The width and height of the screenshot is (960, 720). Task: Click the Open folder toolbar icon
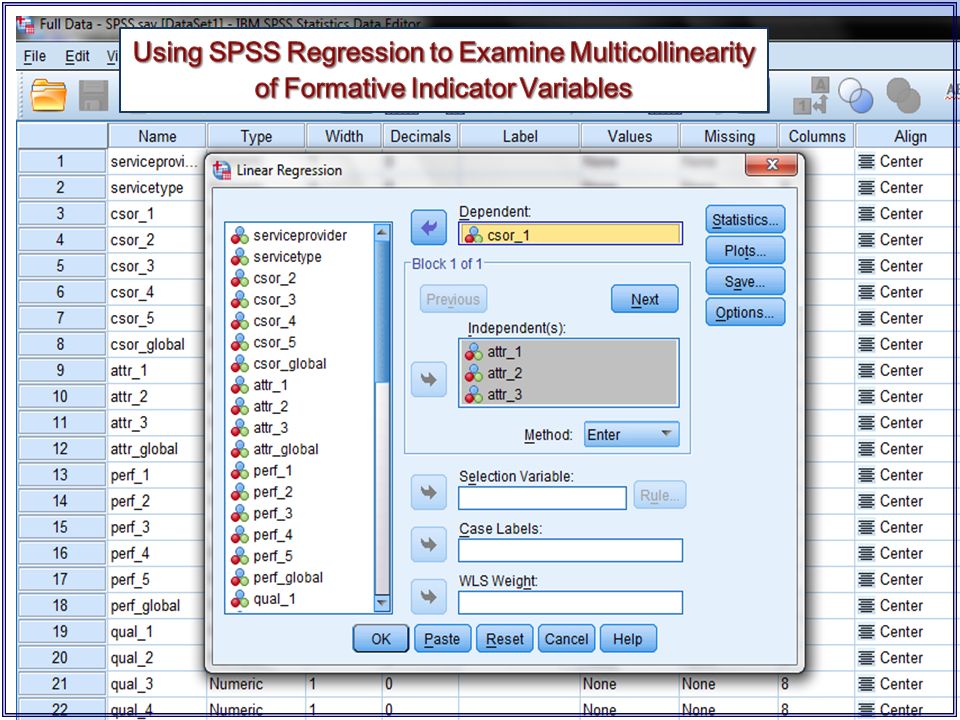48,96
